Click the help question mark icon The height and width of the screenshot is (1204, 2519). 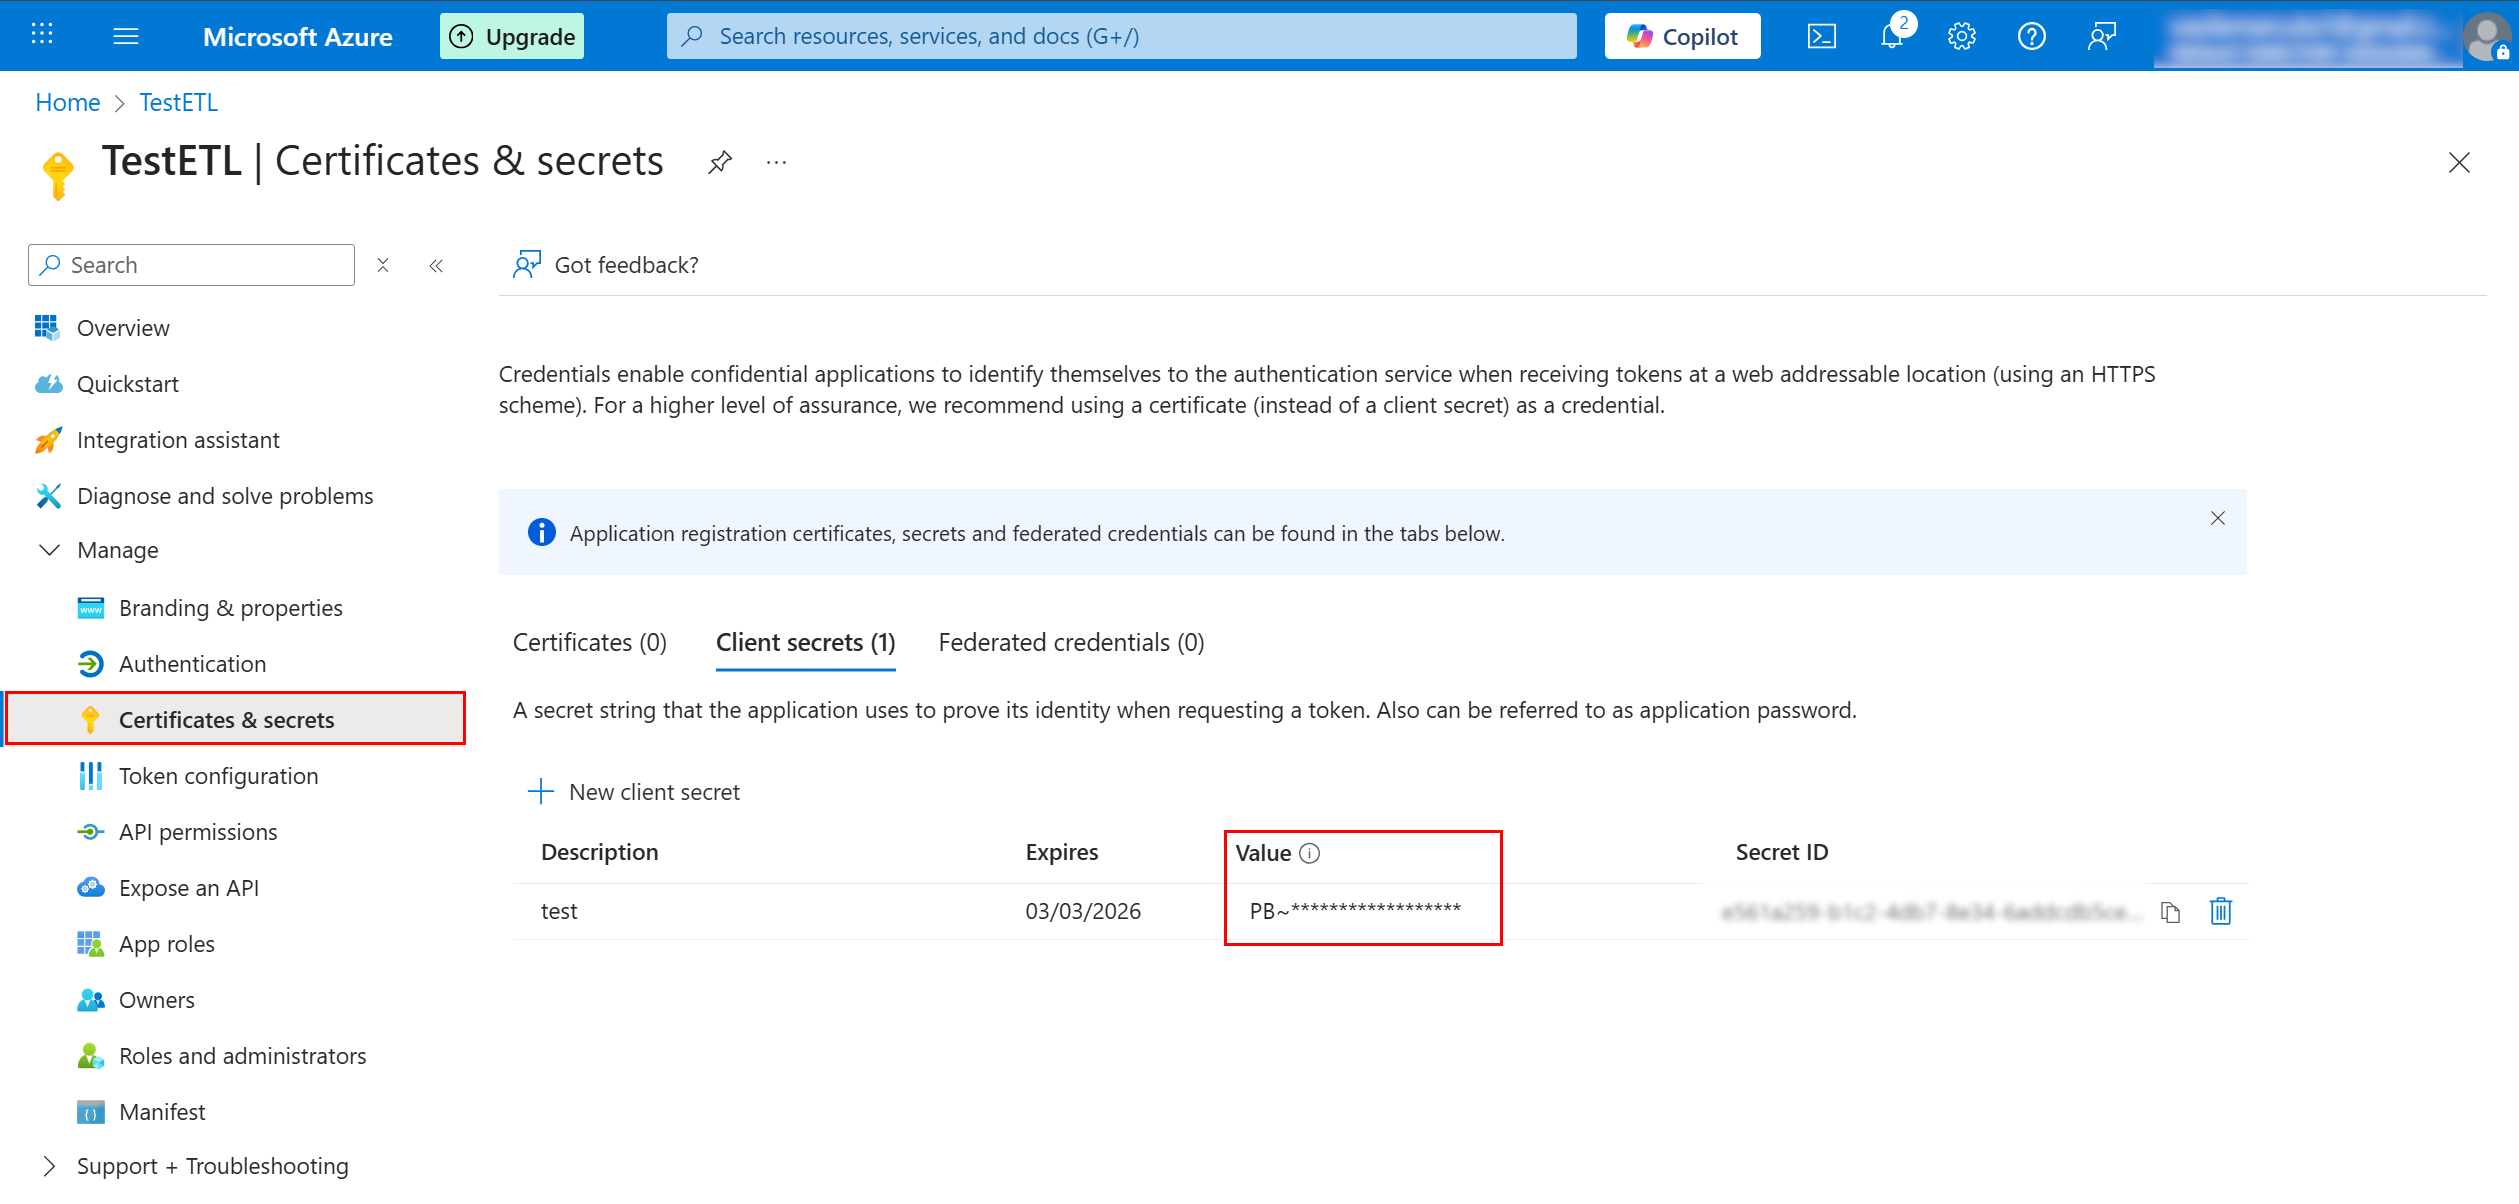click(2031, 37)
